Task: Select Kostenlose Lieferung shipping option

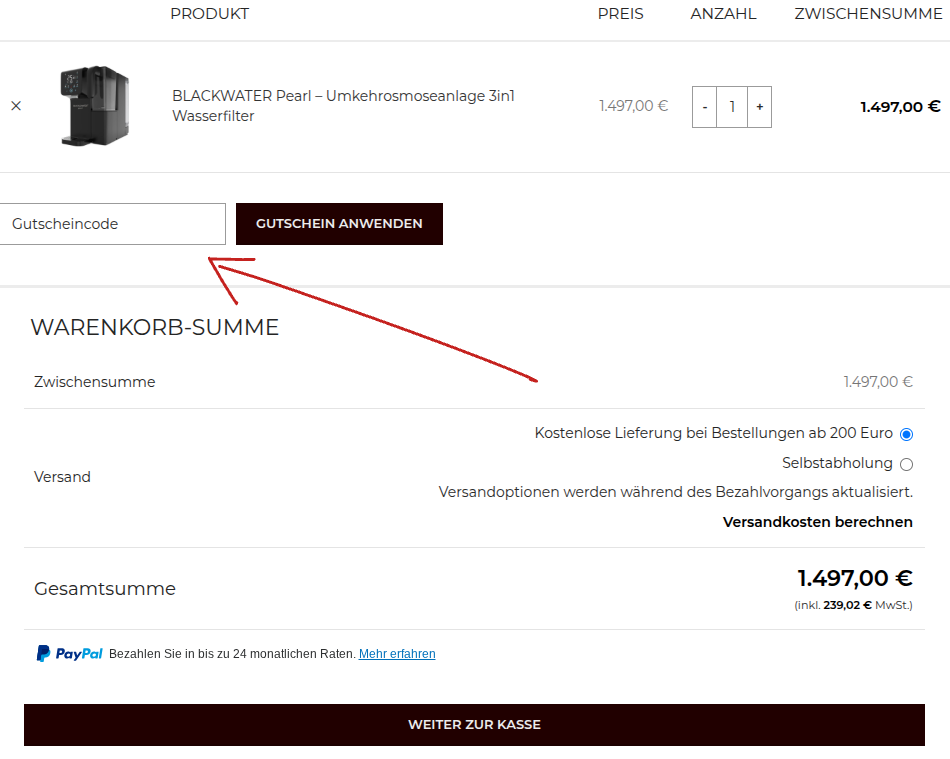Action: pyautogui.click(x=906, y=434)
